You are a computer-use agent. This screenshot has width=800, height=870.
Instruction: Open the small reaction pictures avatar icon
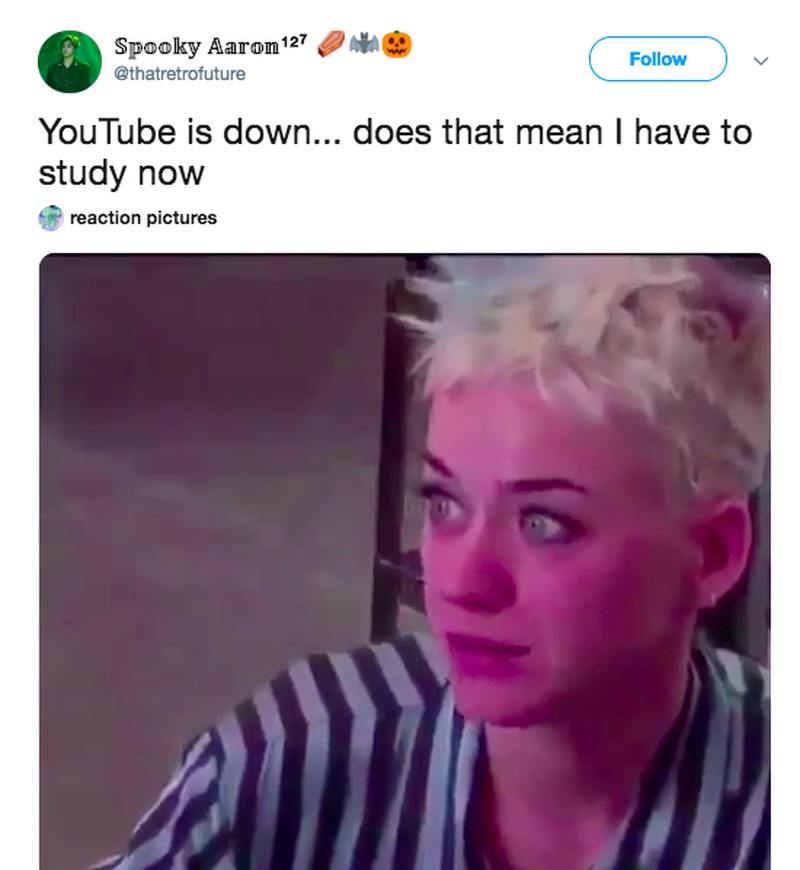pos(51,218)
